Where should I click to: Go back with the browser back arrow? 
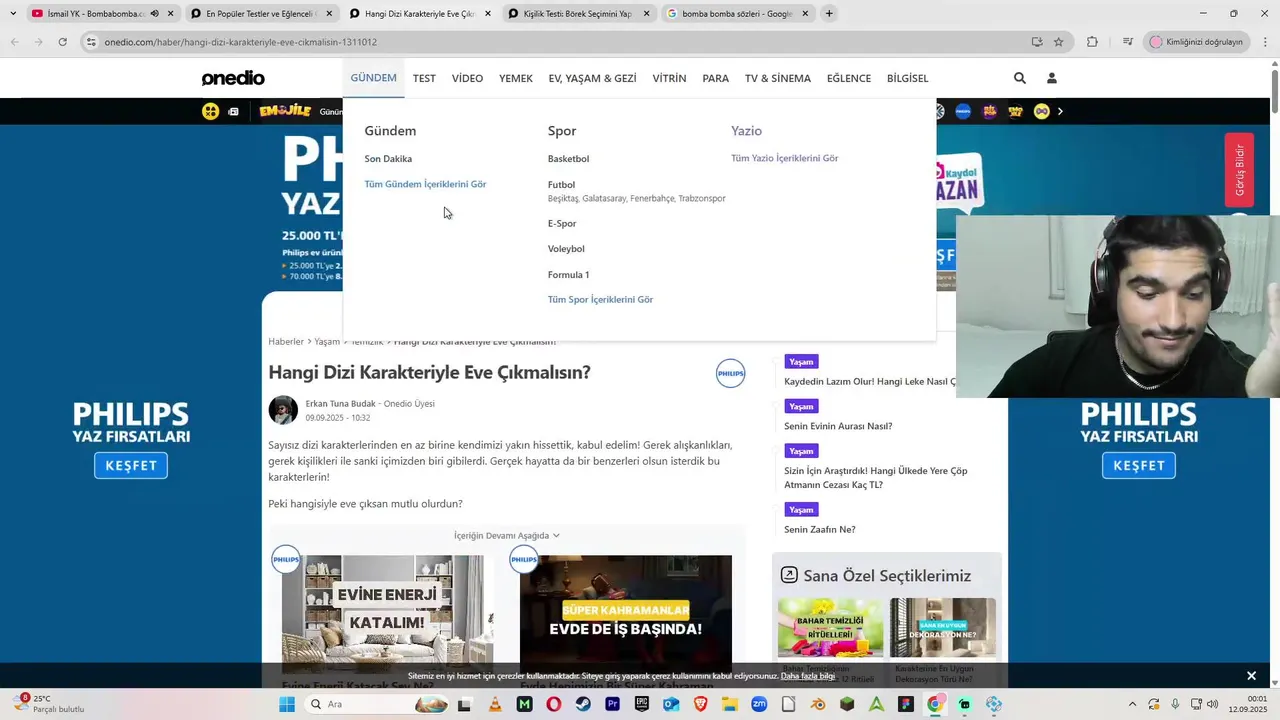14,42
